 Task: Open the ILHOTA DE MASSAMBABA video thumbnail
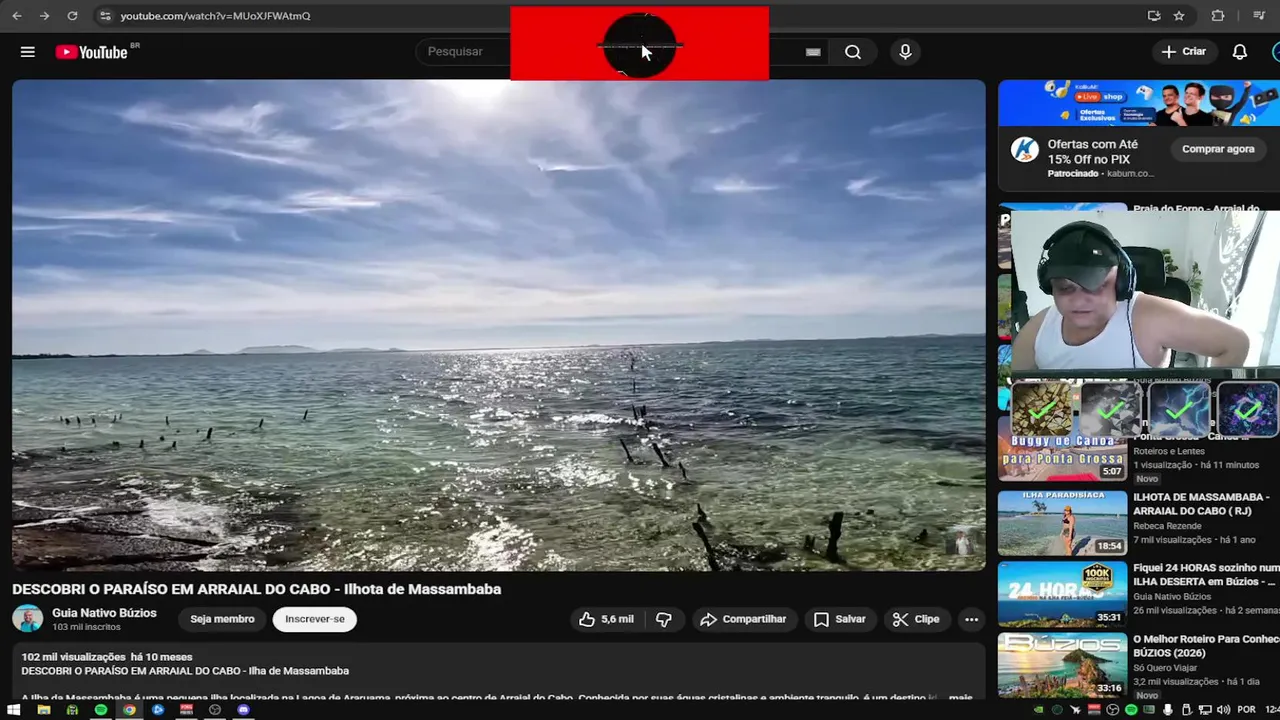[x=1062, y=522]
